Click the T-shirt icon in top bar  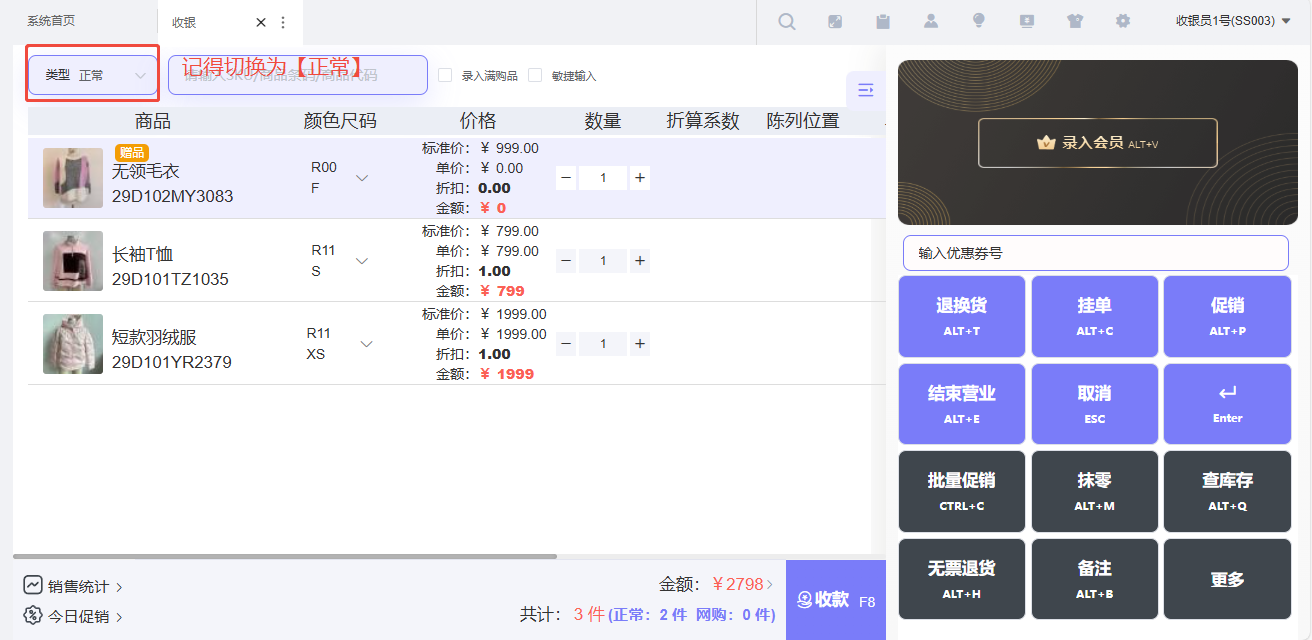1075,21
